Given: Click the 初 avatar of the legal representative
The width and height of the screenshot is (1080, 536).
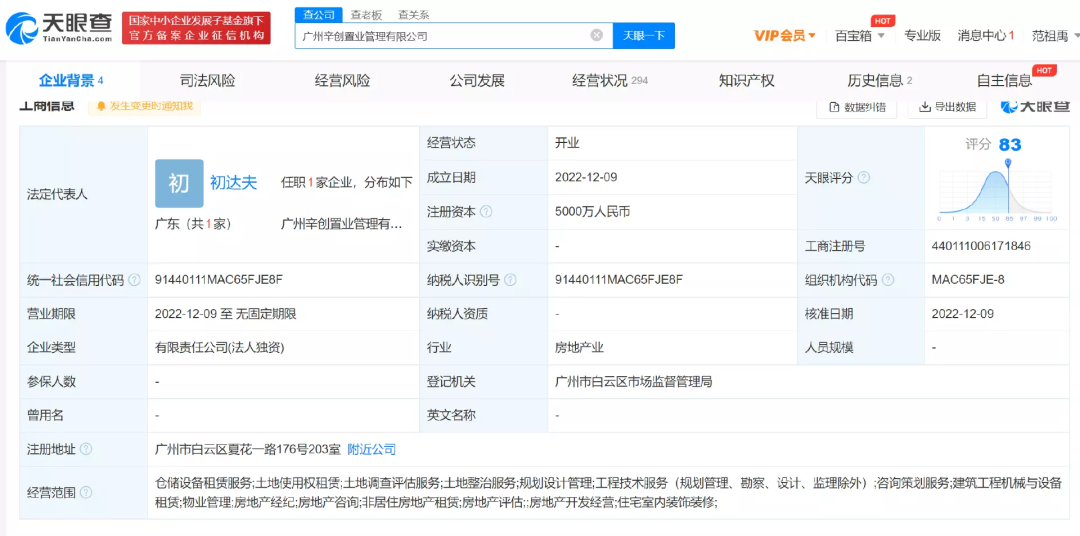Looking at the screenshot, I should [179, 183].
